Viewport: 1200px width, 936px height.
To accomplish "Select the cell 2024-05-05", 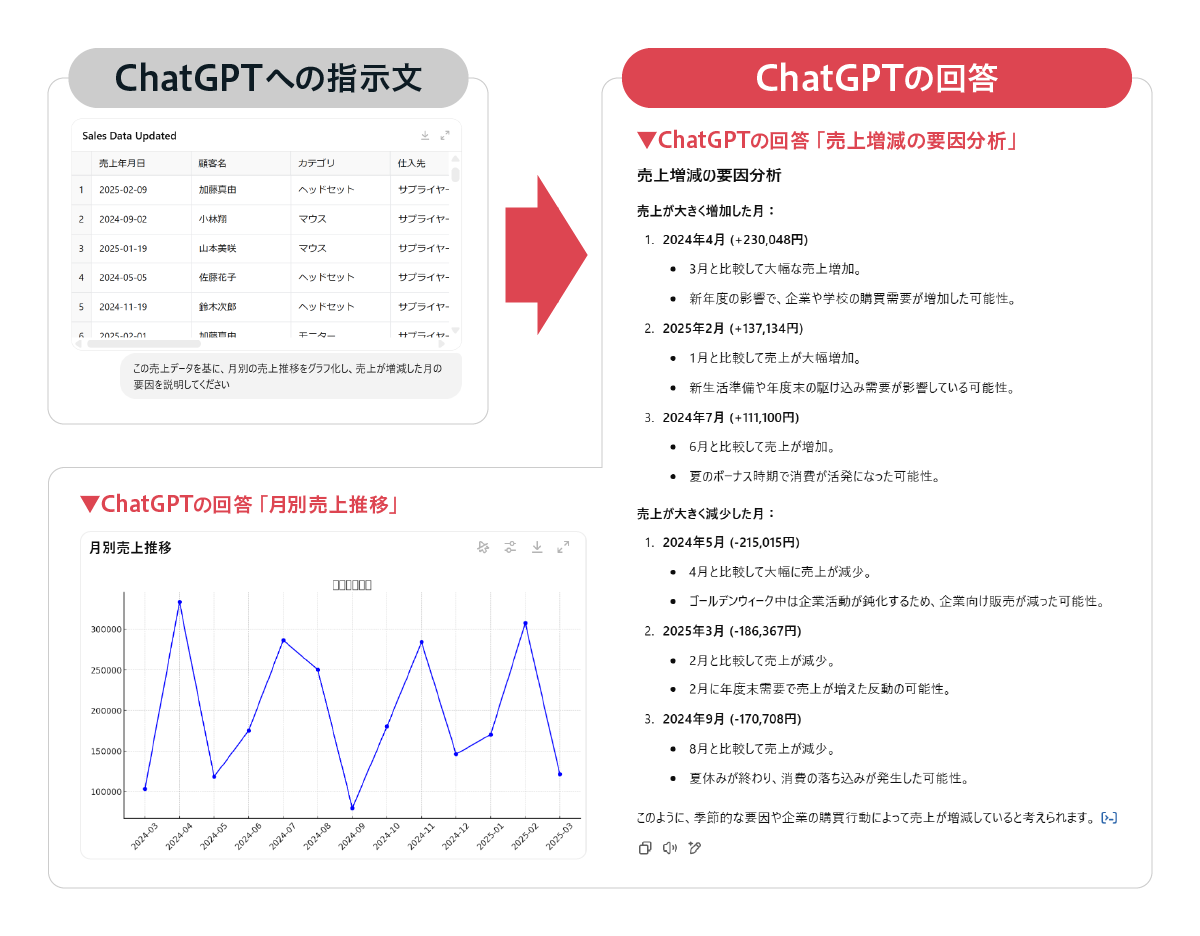I will point(141,277).
